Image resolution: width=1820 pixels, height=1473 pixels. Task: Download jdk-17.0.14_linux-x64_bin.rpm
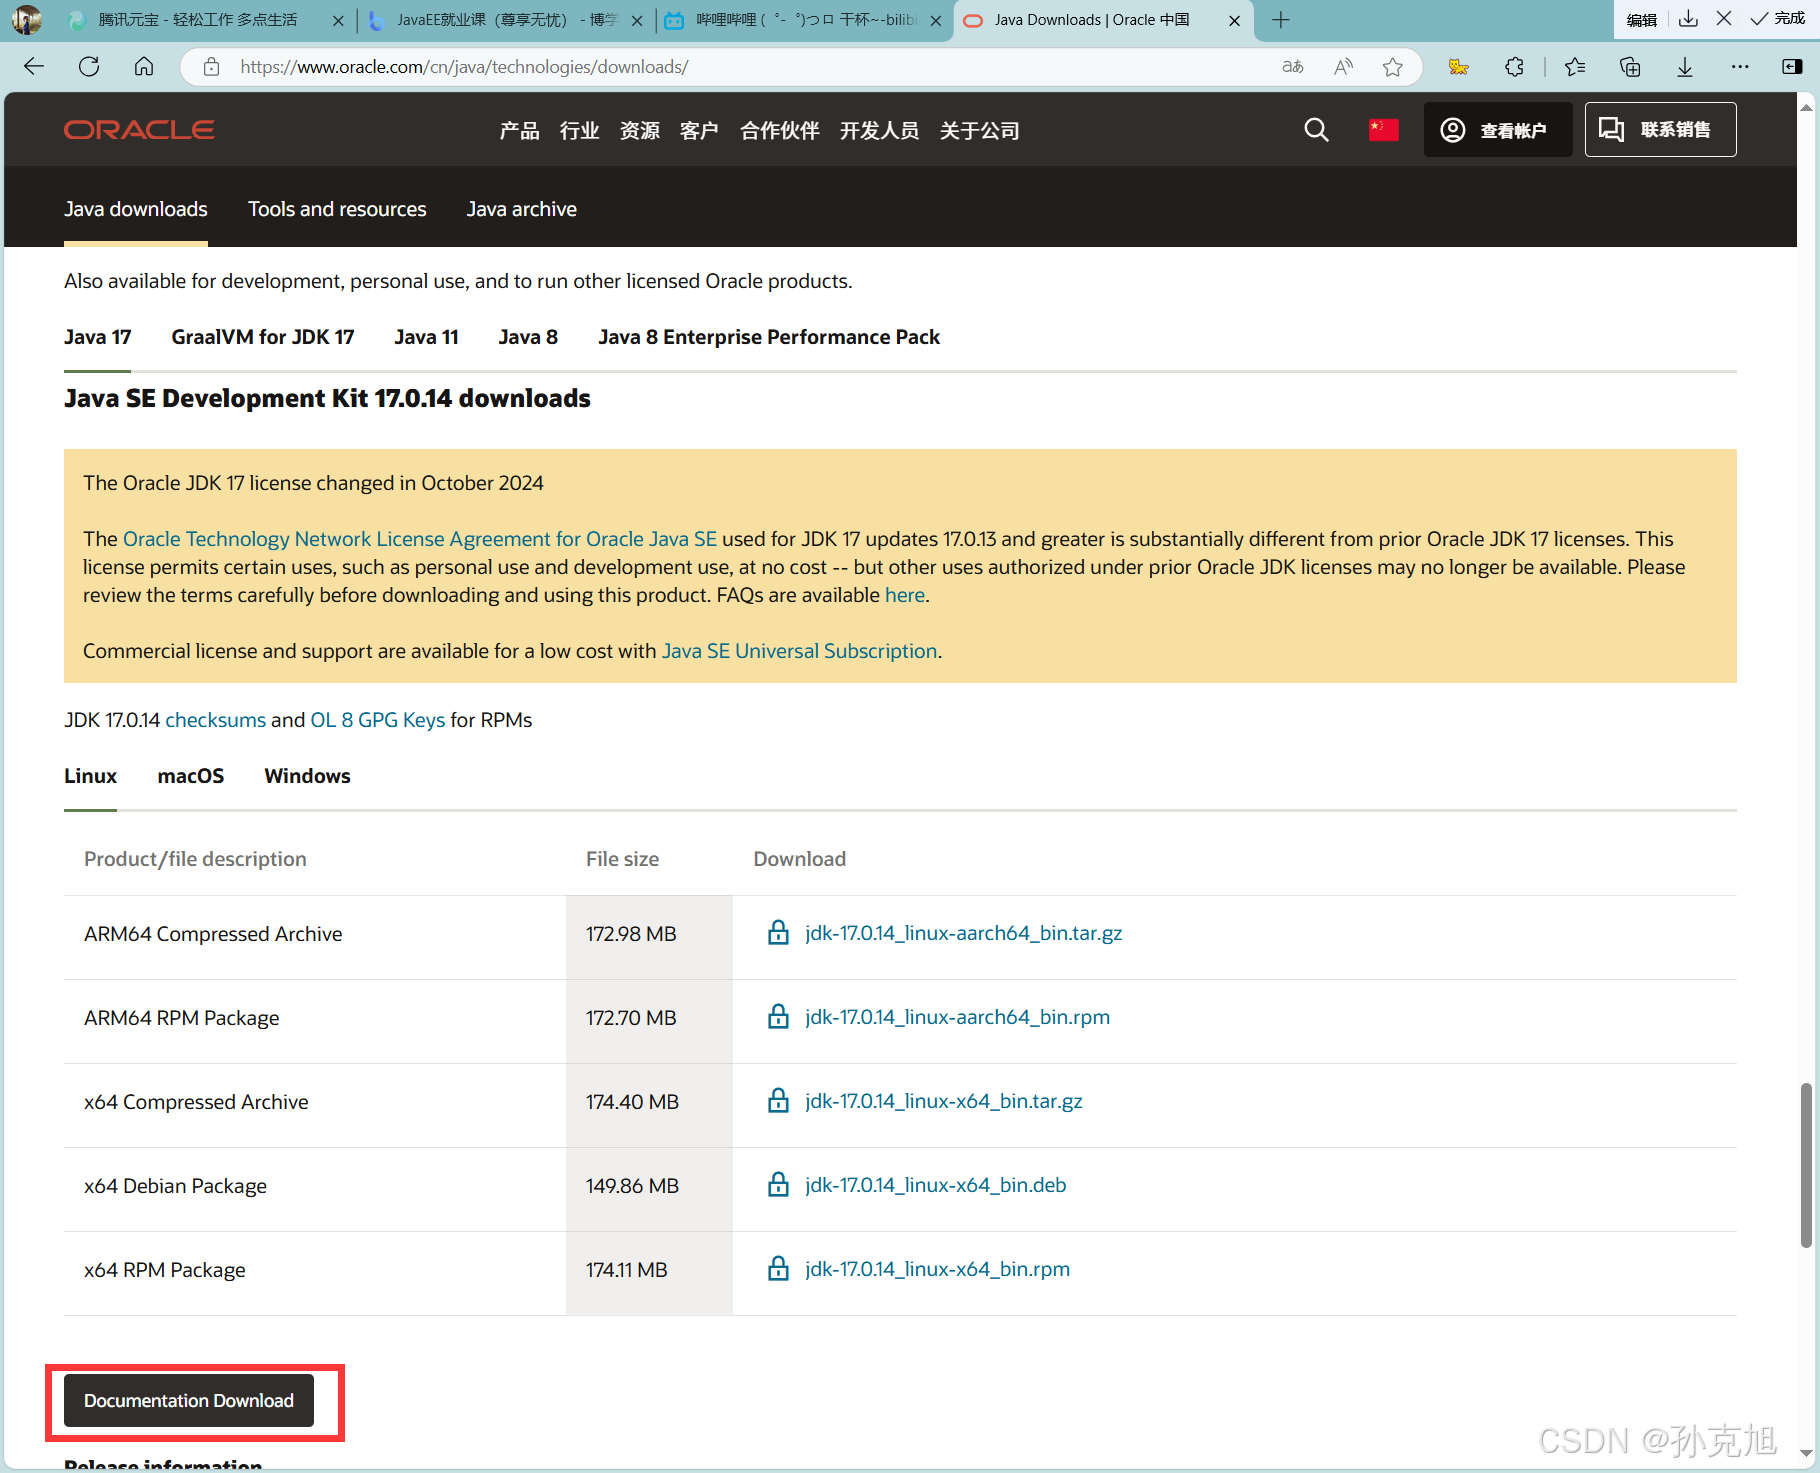[x=937, y=1269]
